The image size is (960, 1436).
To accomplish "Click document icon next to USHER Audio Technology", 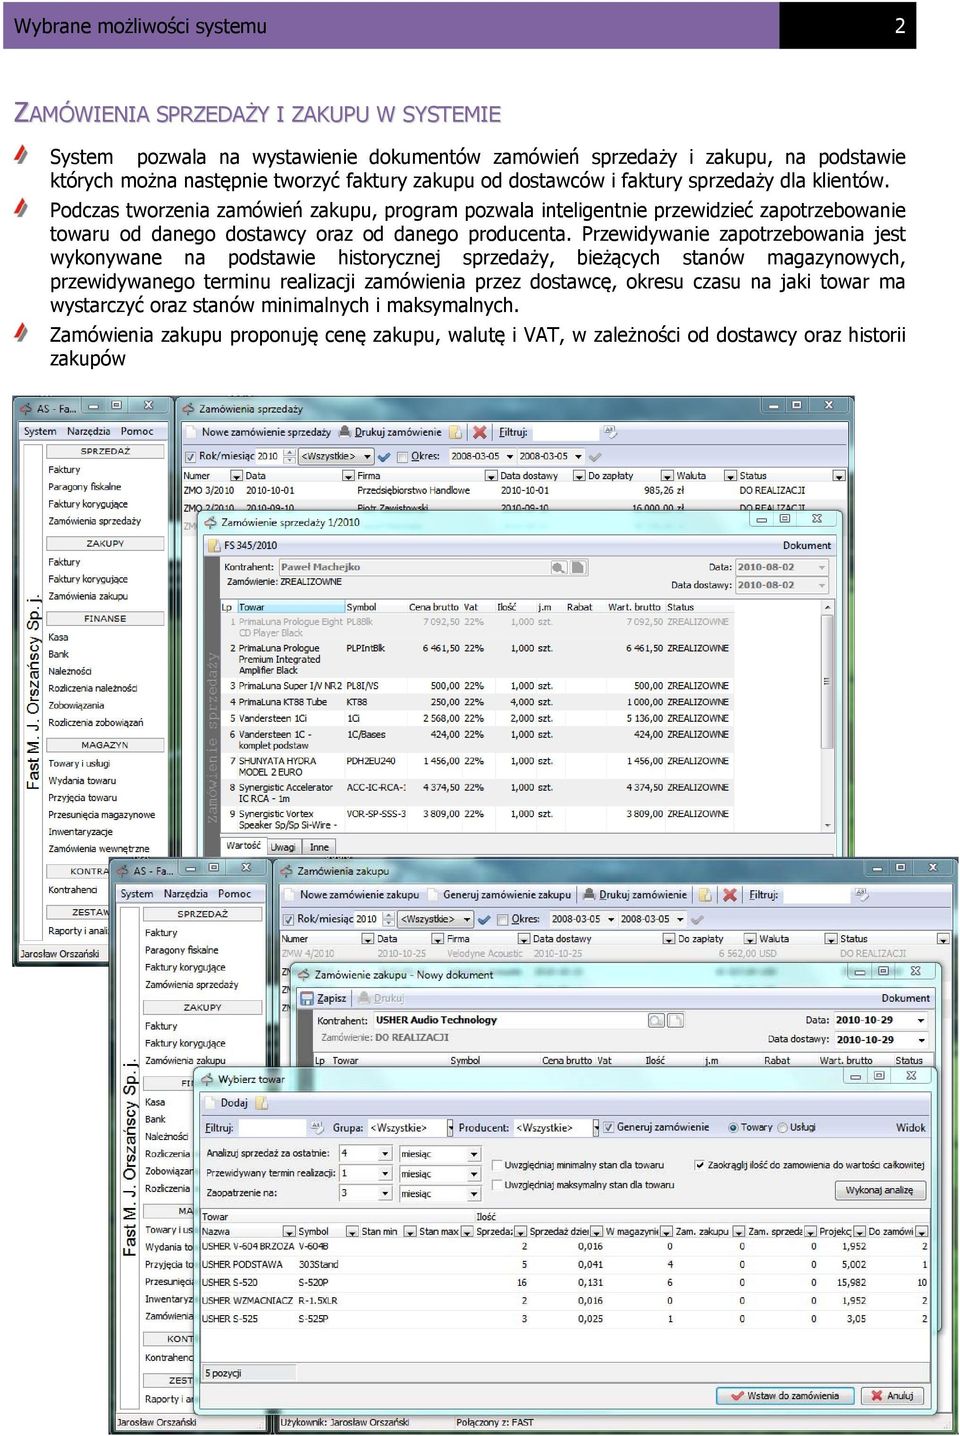I will pyautogui.click(x=676, y=1020).
